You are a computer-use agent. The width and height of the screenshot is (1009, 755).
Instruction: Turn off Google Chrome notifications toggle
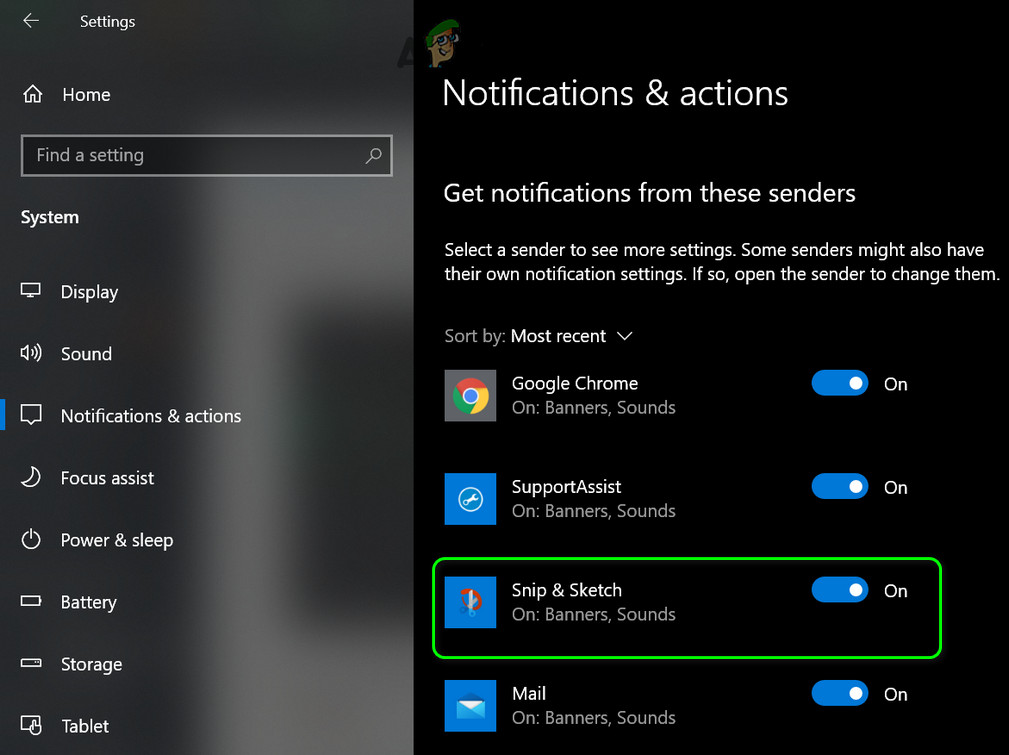click(840, 384)
